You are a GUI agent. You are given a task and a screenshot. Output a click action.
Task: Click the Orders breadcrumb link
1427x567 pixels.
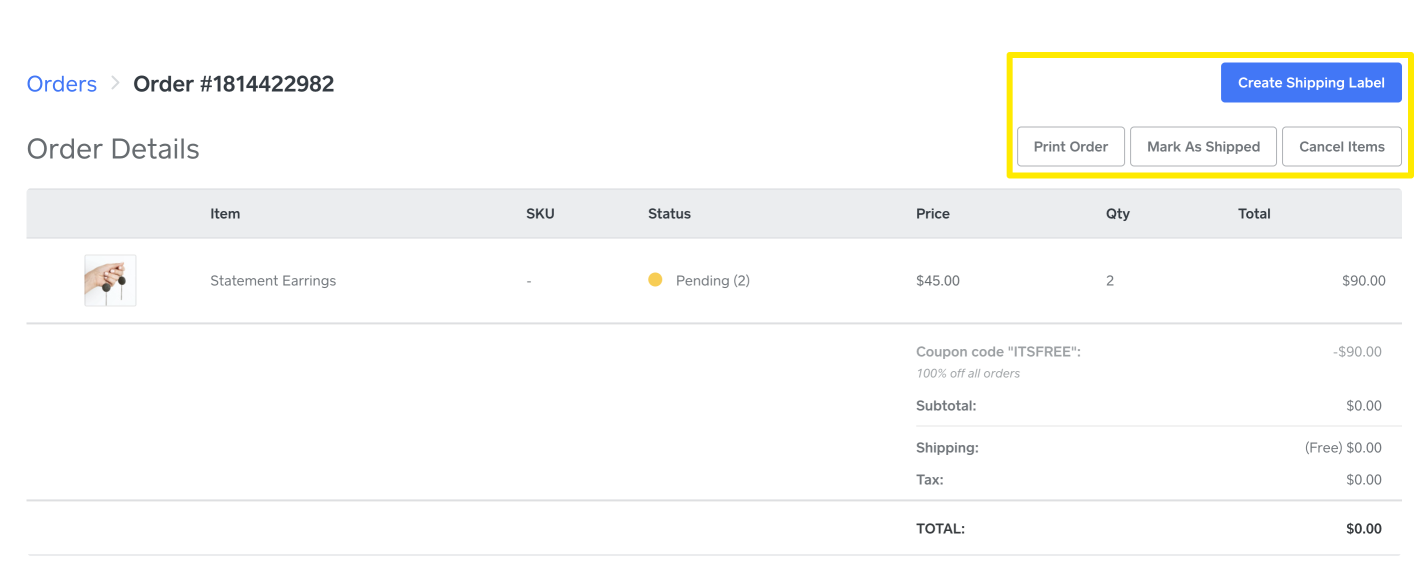62,84
